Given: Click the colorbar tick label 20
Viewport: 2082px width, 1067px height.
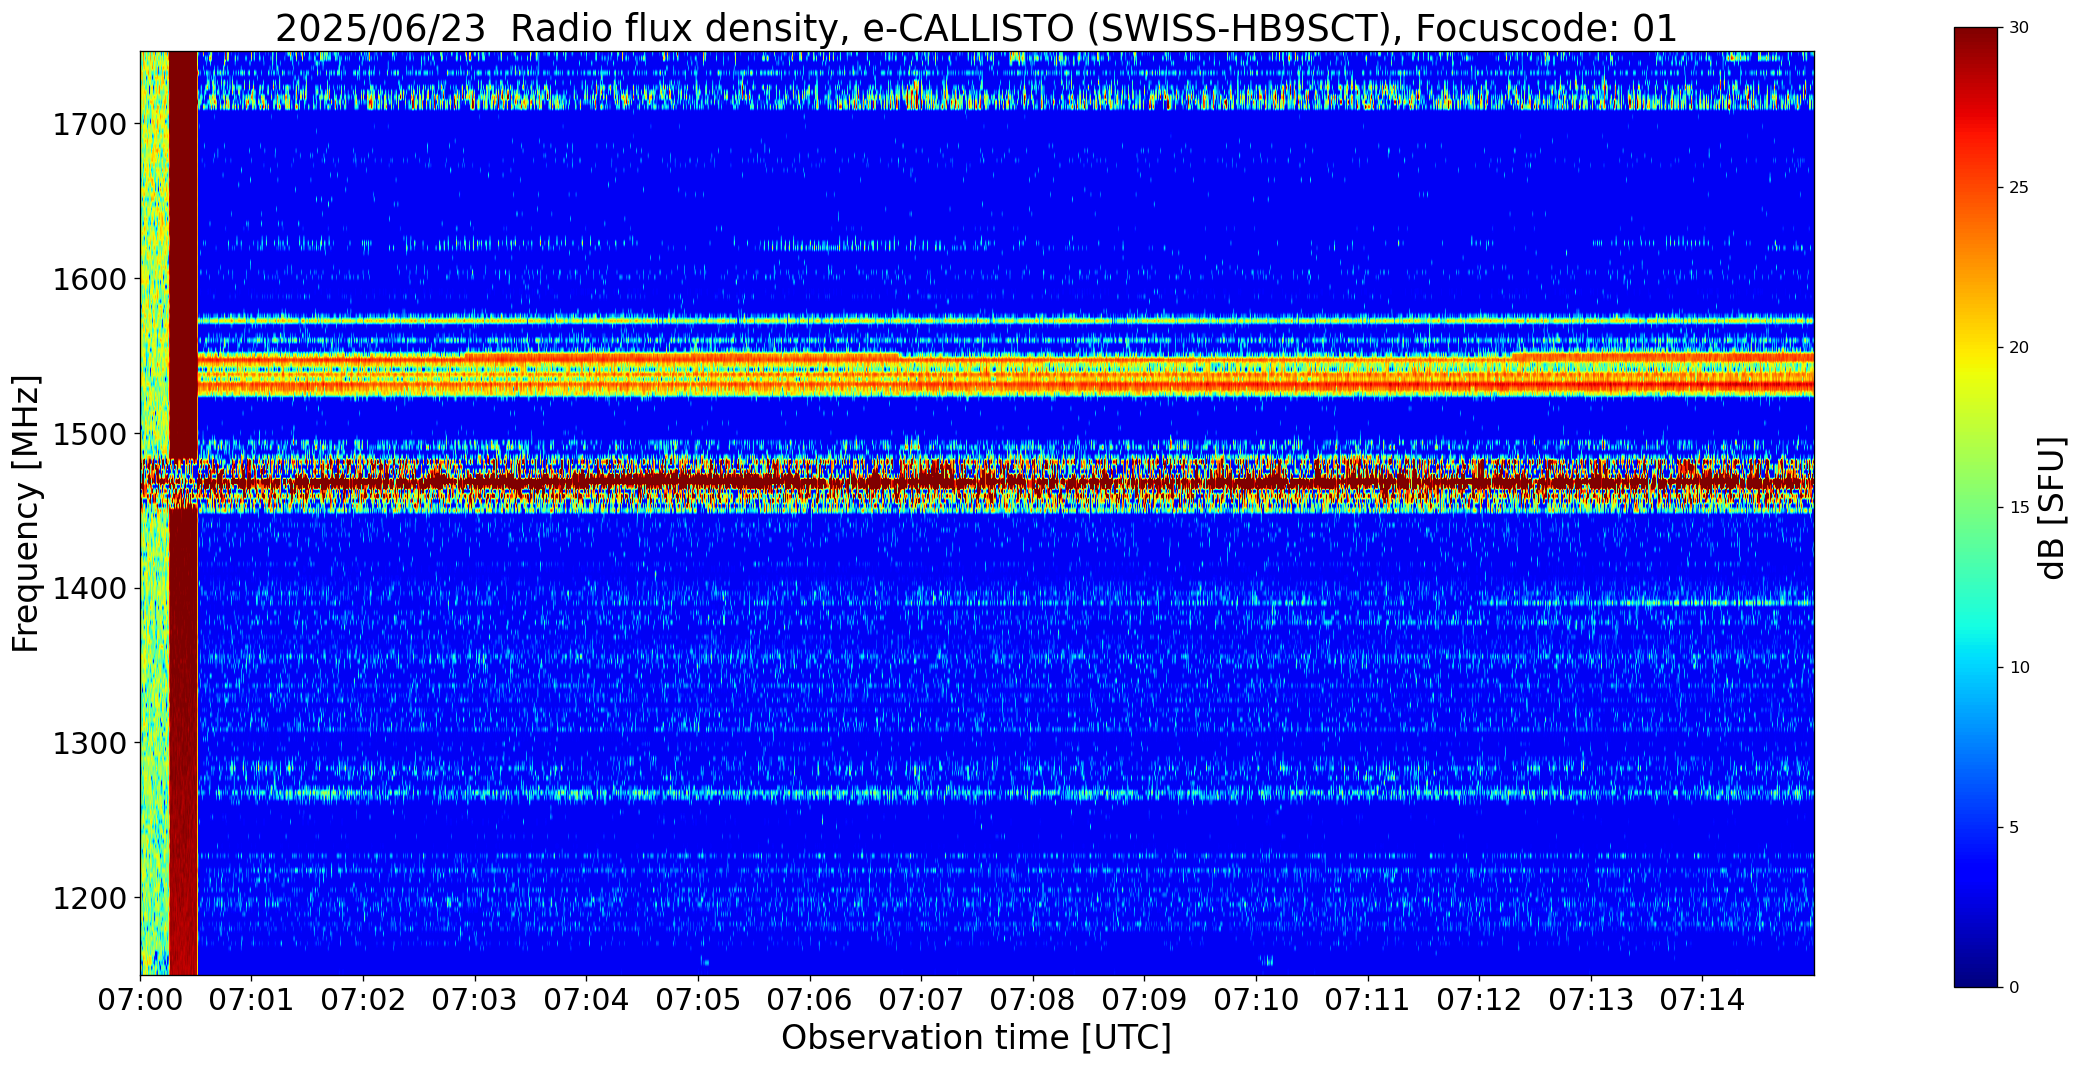Looking at the screenshot, I should tap(2019, 348).
